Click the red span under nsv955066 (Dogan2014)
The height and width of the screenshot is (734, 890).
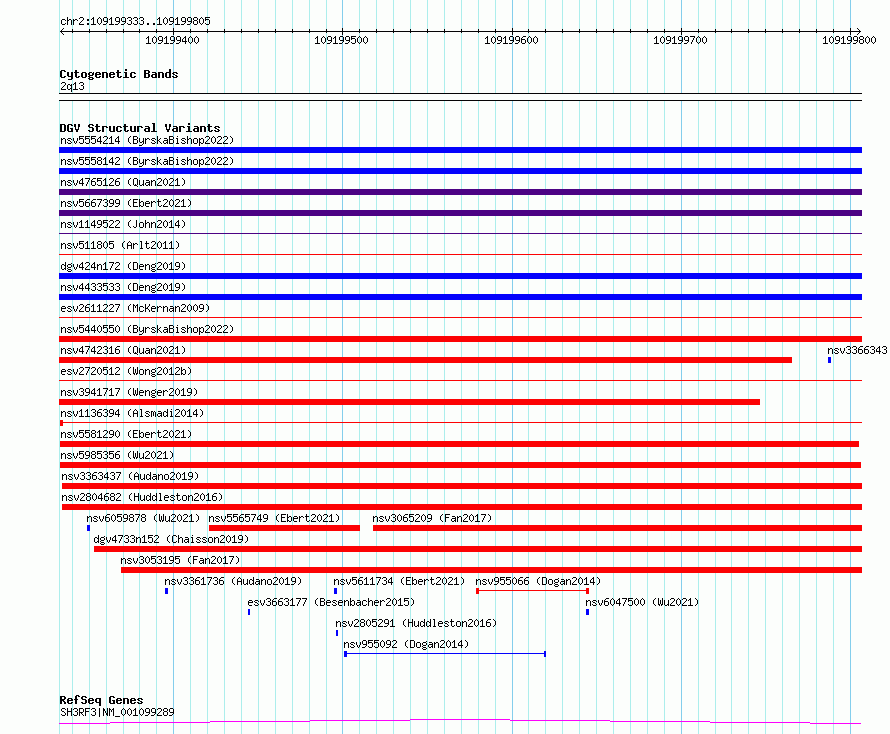tap(532, 592)
